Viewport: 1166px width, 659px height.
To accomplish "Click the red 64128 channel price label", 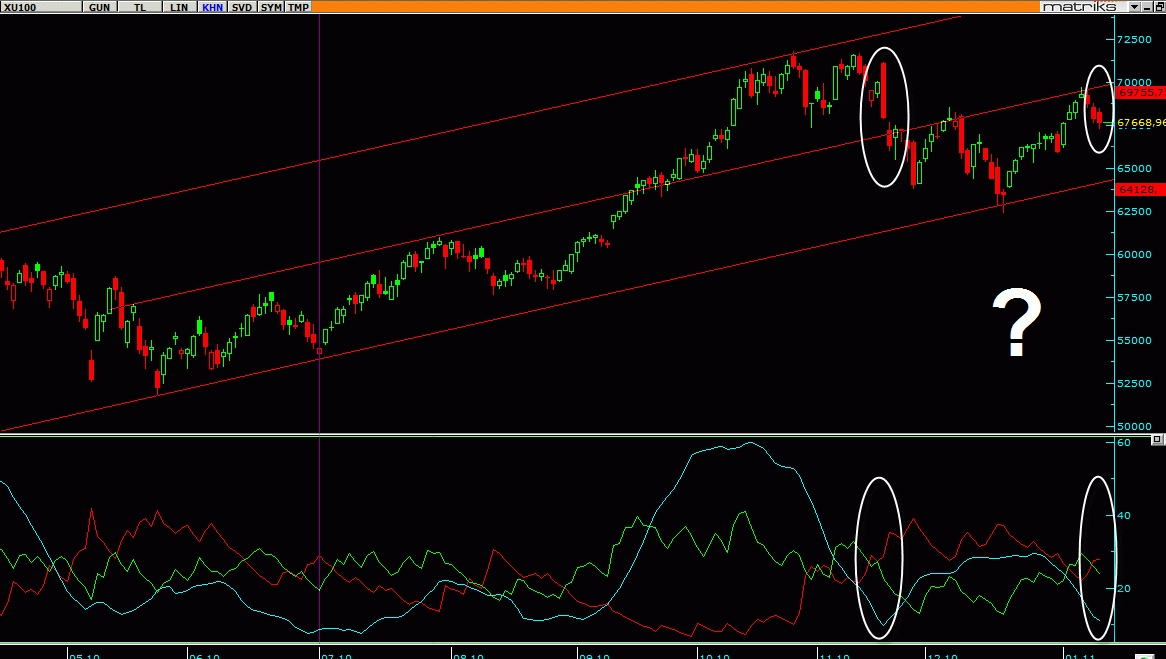I will point(1138,189).
